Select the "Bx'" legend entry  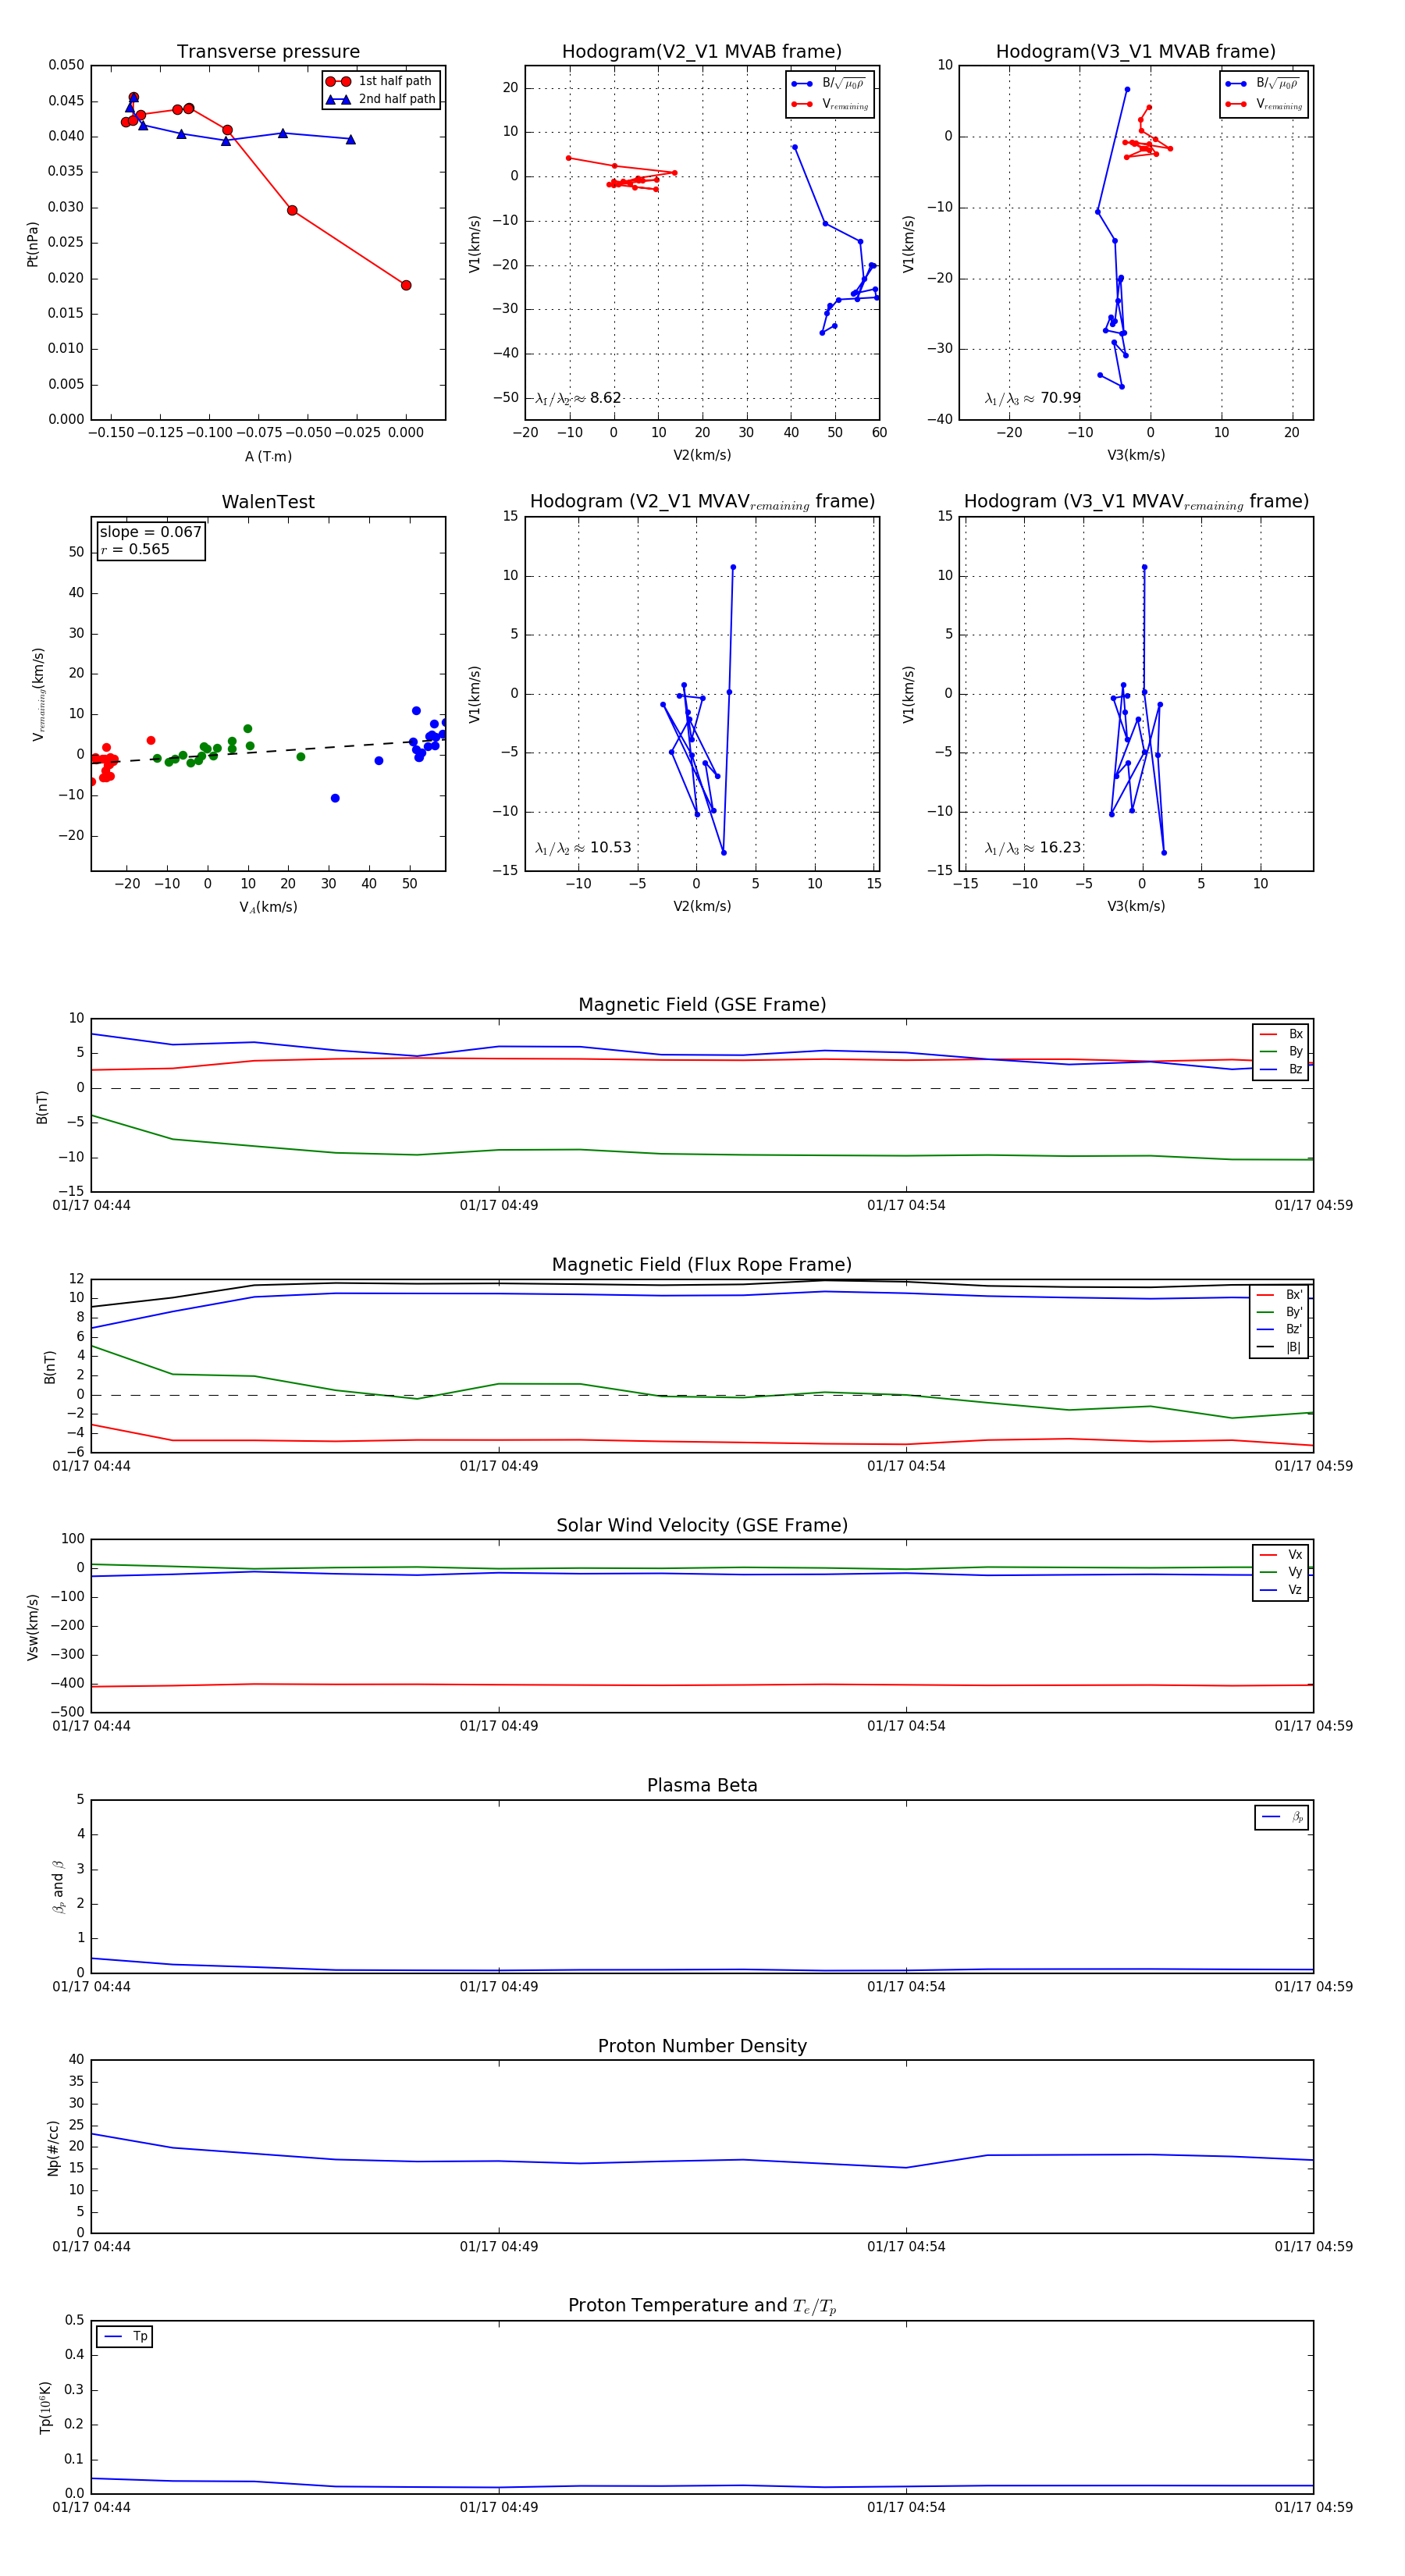[x=1280, y=1294]
